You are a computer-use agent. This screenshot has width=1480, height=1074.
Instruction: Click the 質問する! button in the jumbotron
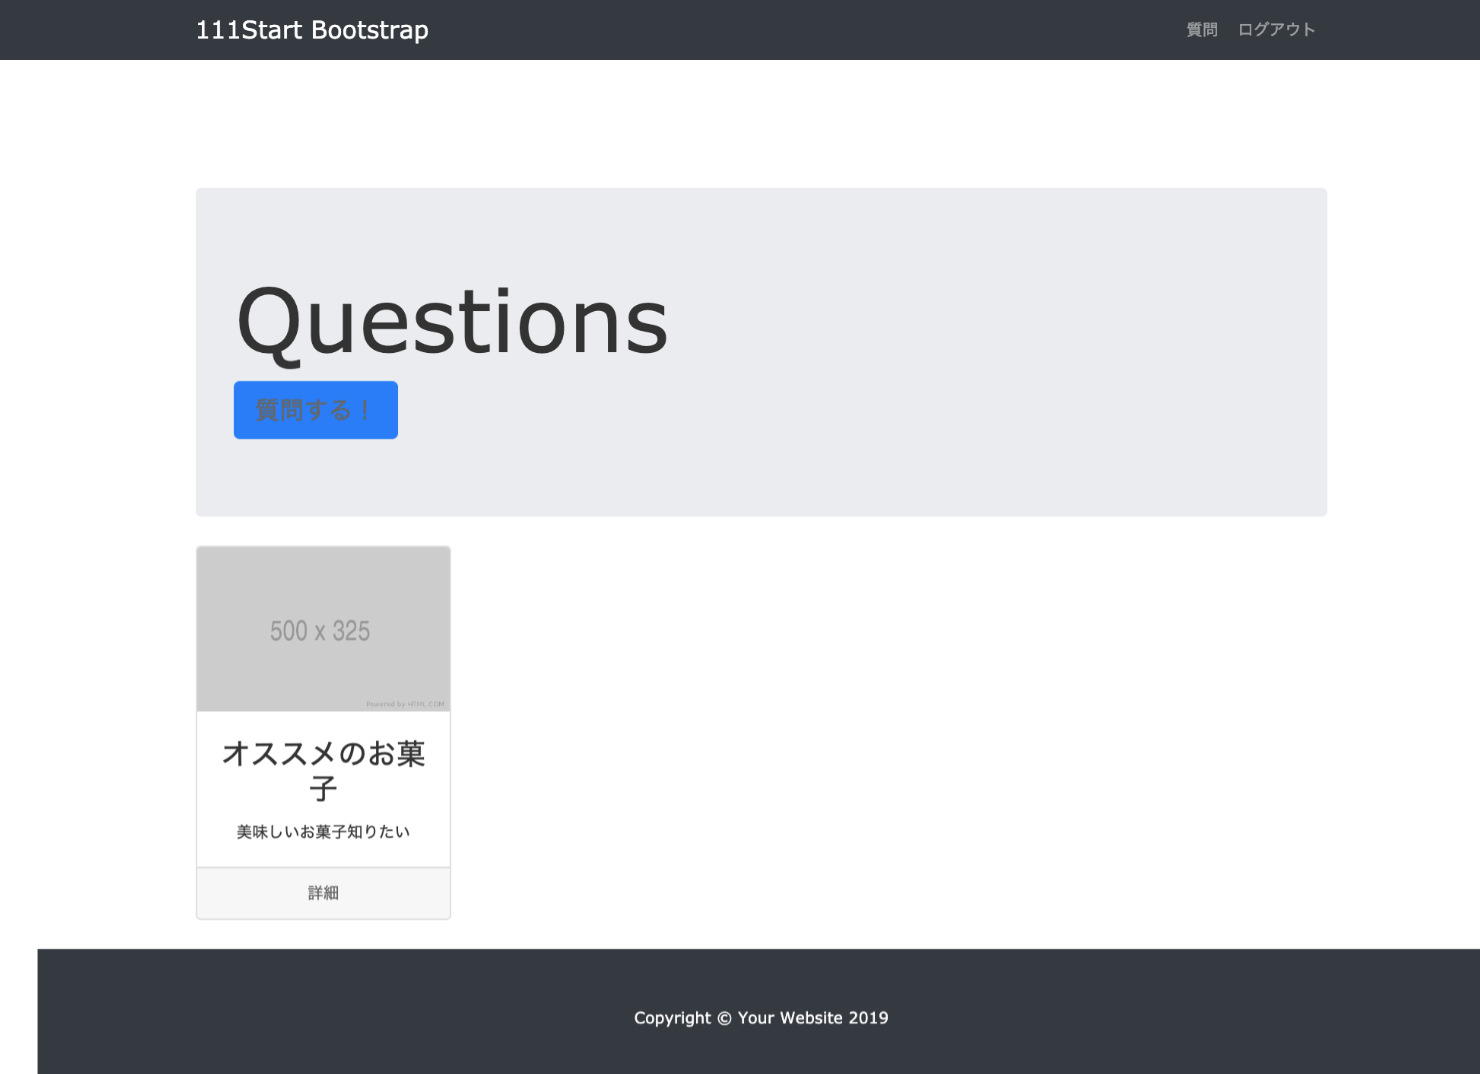coord(315,410)
